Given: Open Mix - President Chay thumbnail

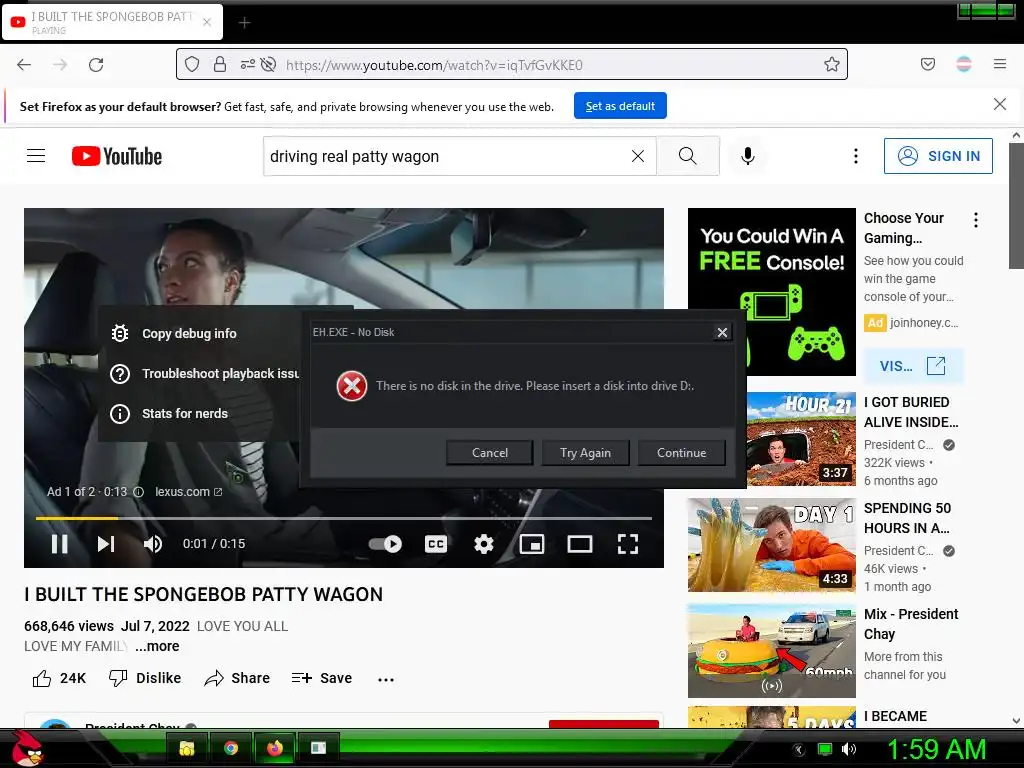Looking at the screenshot, I should tap(771, 650).
